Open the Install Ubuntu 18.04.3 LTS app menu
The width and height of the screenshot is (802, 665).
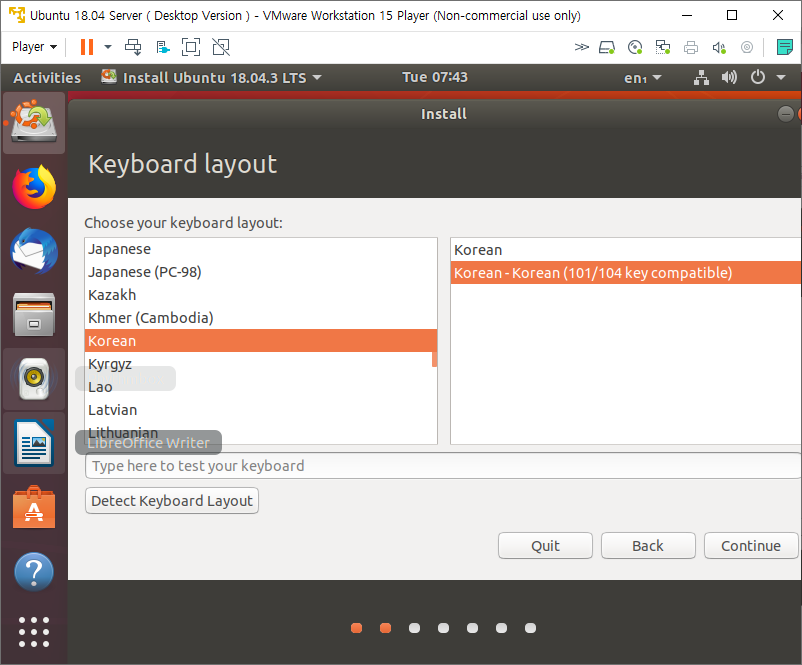point(212,78)
